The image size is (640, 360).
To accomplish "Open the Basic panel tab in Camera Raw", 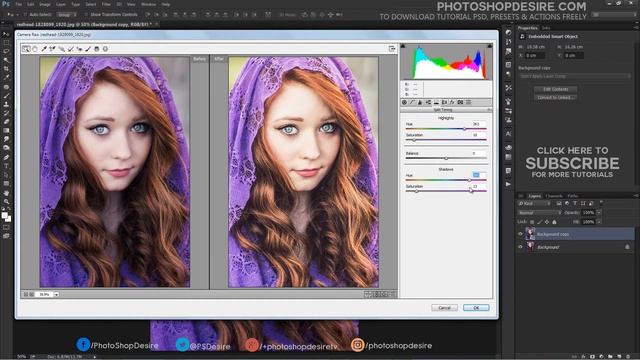I will coord(404,102).
